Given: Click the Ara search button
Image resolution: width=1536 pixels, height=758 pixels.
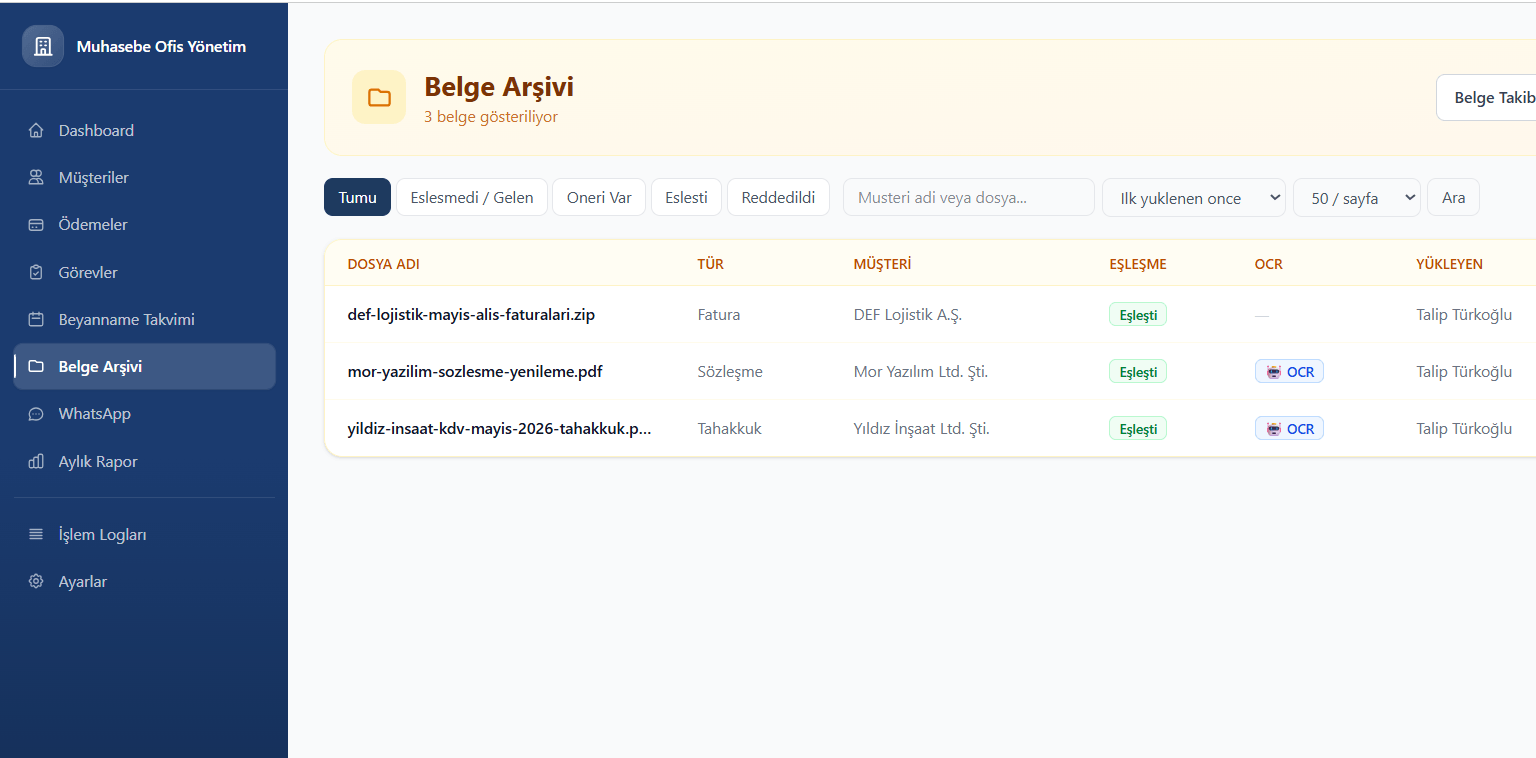Looking at the screenshot, I should coord(1453,197).
